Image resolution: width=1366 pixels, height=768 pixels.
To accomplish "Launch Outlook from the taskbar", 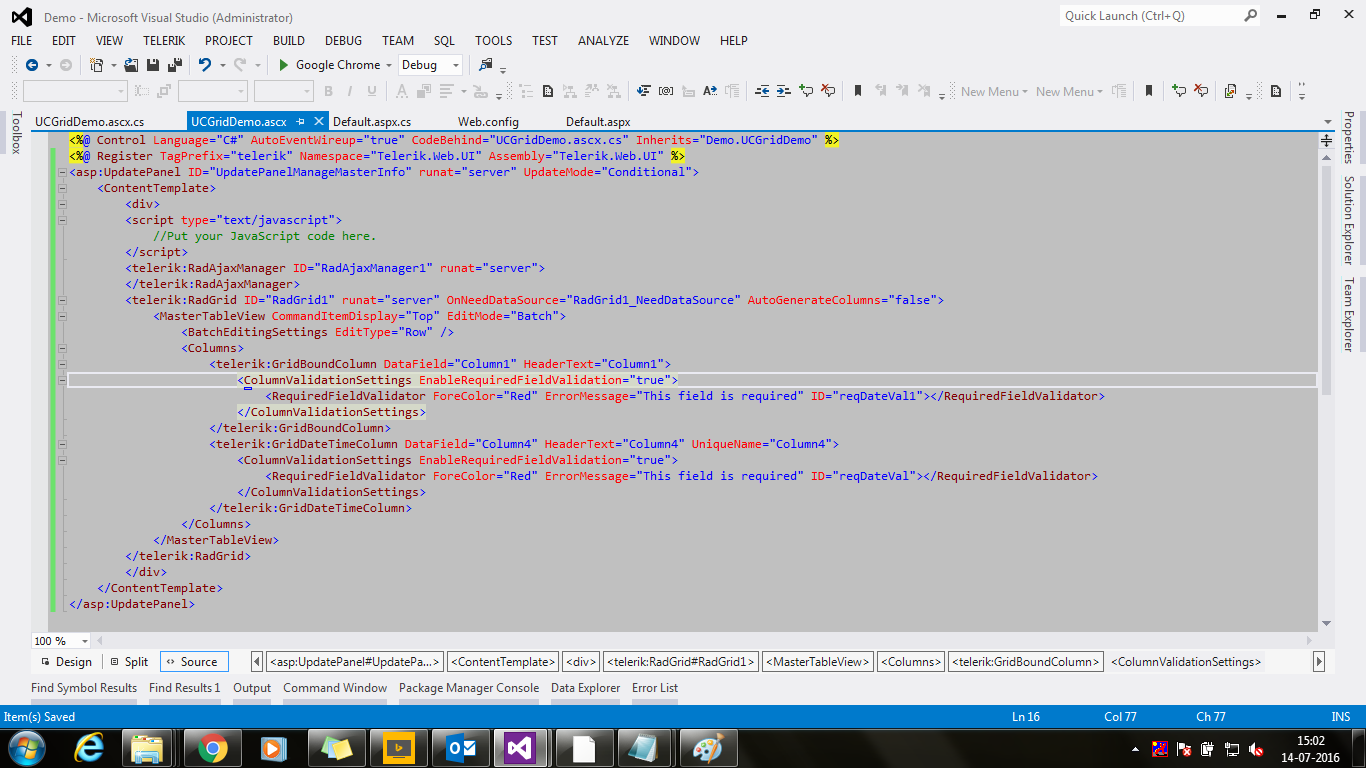I will click(461, 748).
